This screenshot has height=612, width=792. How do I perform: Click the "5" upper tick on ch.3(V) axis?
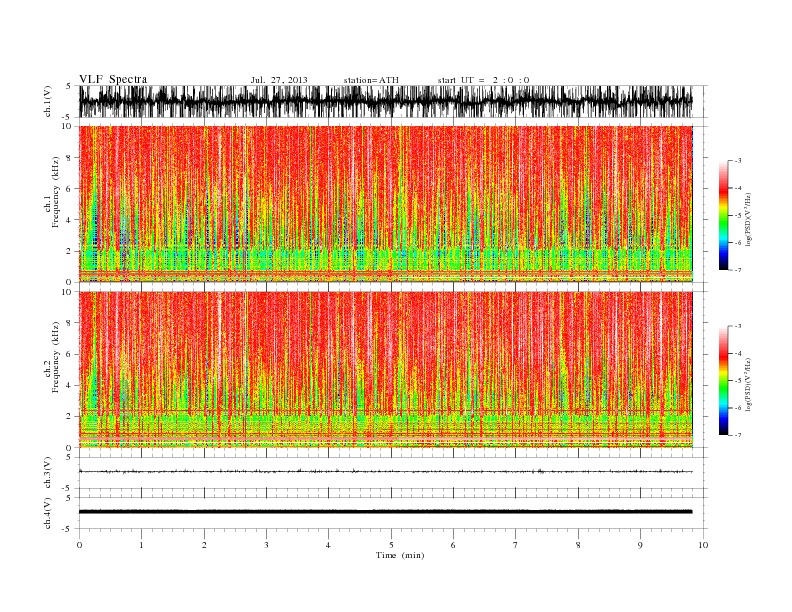pos(69,457)
